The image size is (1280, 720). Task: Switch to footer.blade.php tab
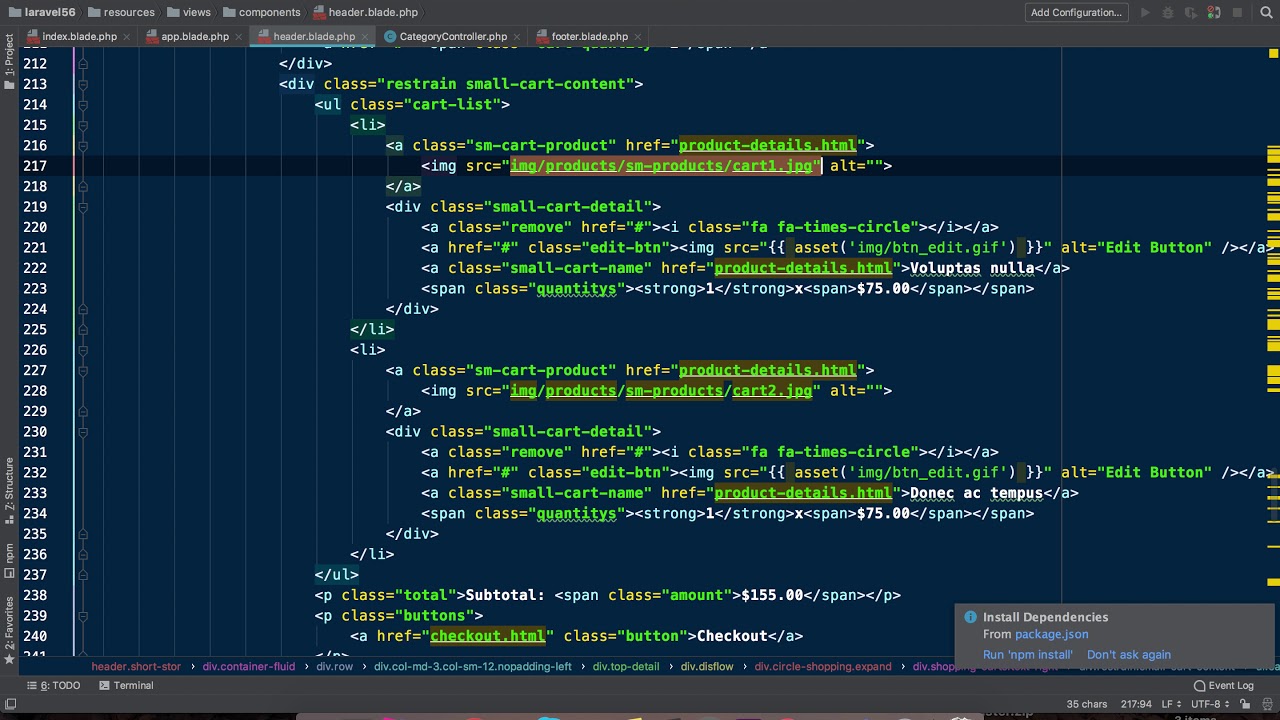590,36
